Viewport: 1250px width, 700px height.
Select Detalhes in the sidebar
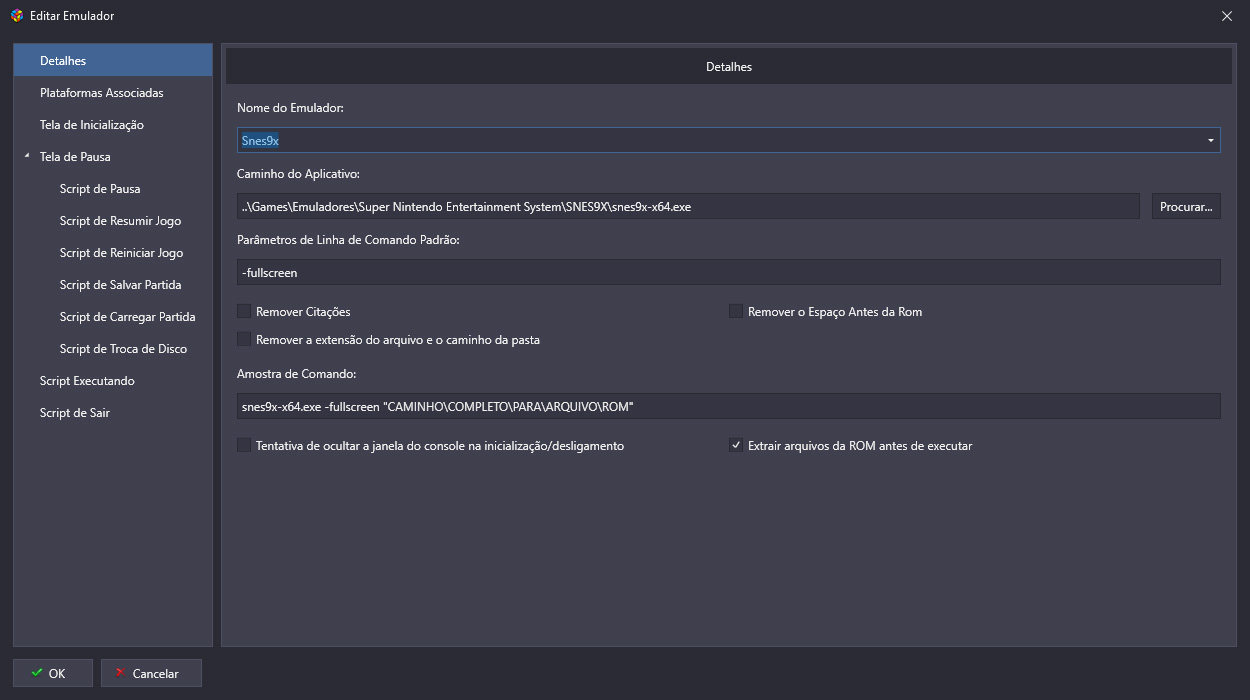point(113,61)
